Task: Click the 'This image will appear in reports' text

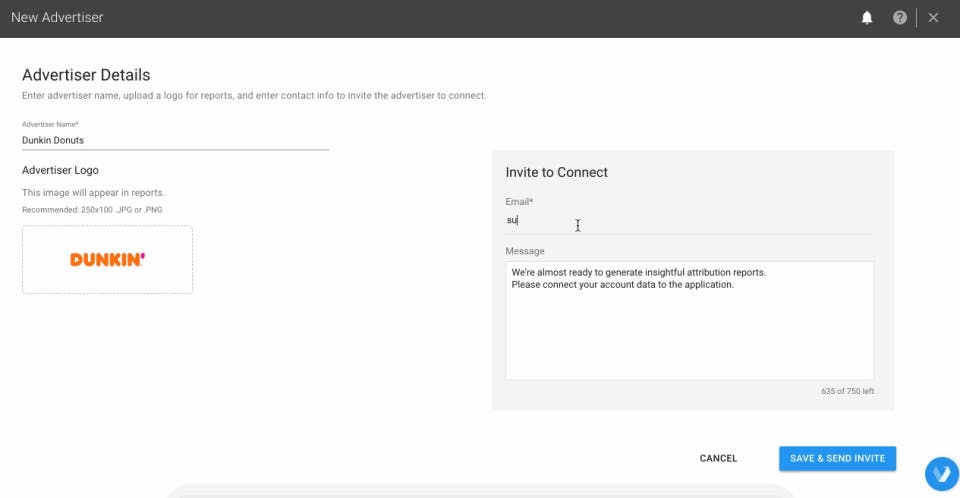Action: 93,192
